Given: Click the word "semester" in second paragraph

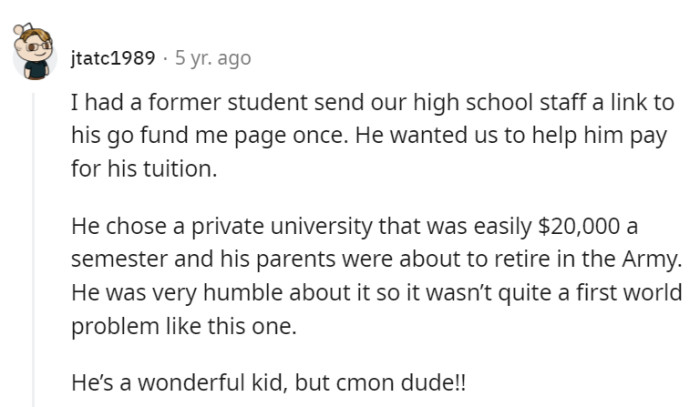Looking at the screenshot, I should pos(115,259).
